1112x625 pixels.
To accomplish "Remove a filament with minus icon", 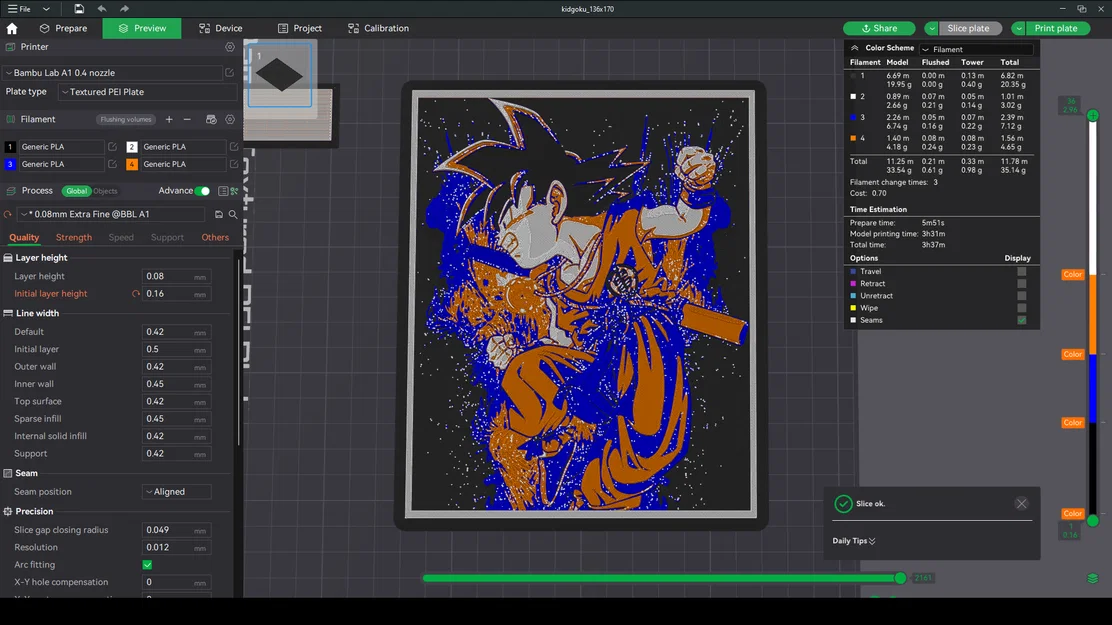I will point(187,119).
